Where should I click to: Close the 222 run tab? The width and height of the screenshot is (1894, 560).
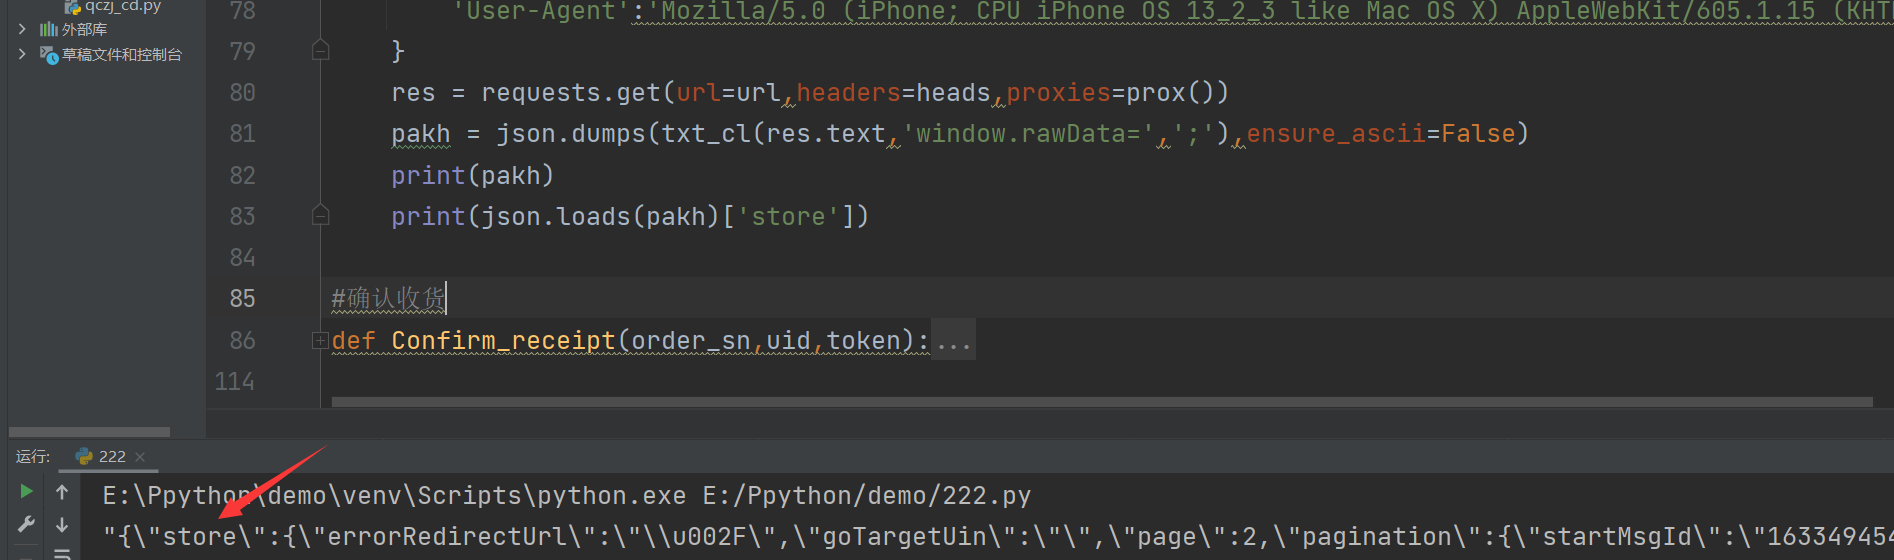click(140, 457)
